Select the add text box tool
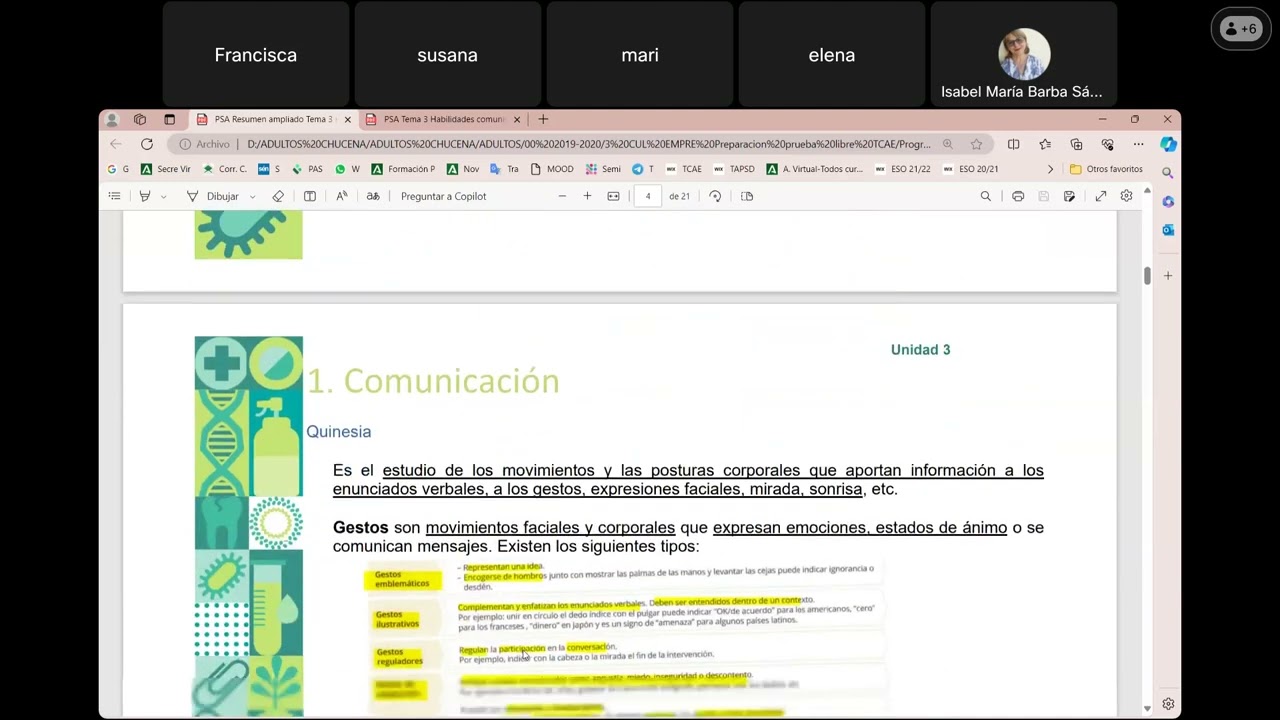 click(x=310, y=196)
